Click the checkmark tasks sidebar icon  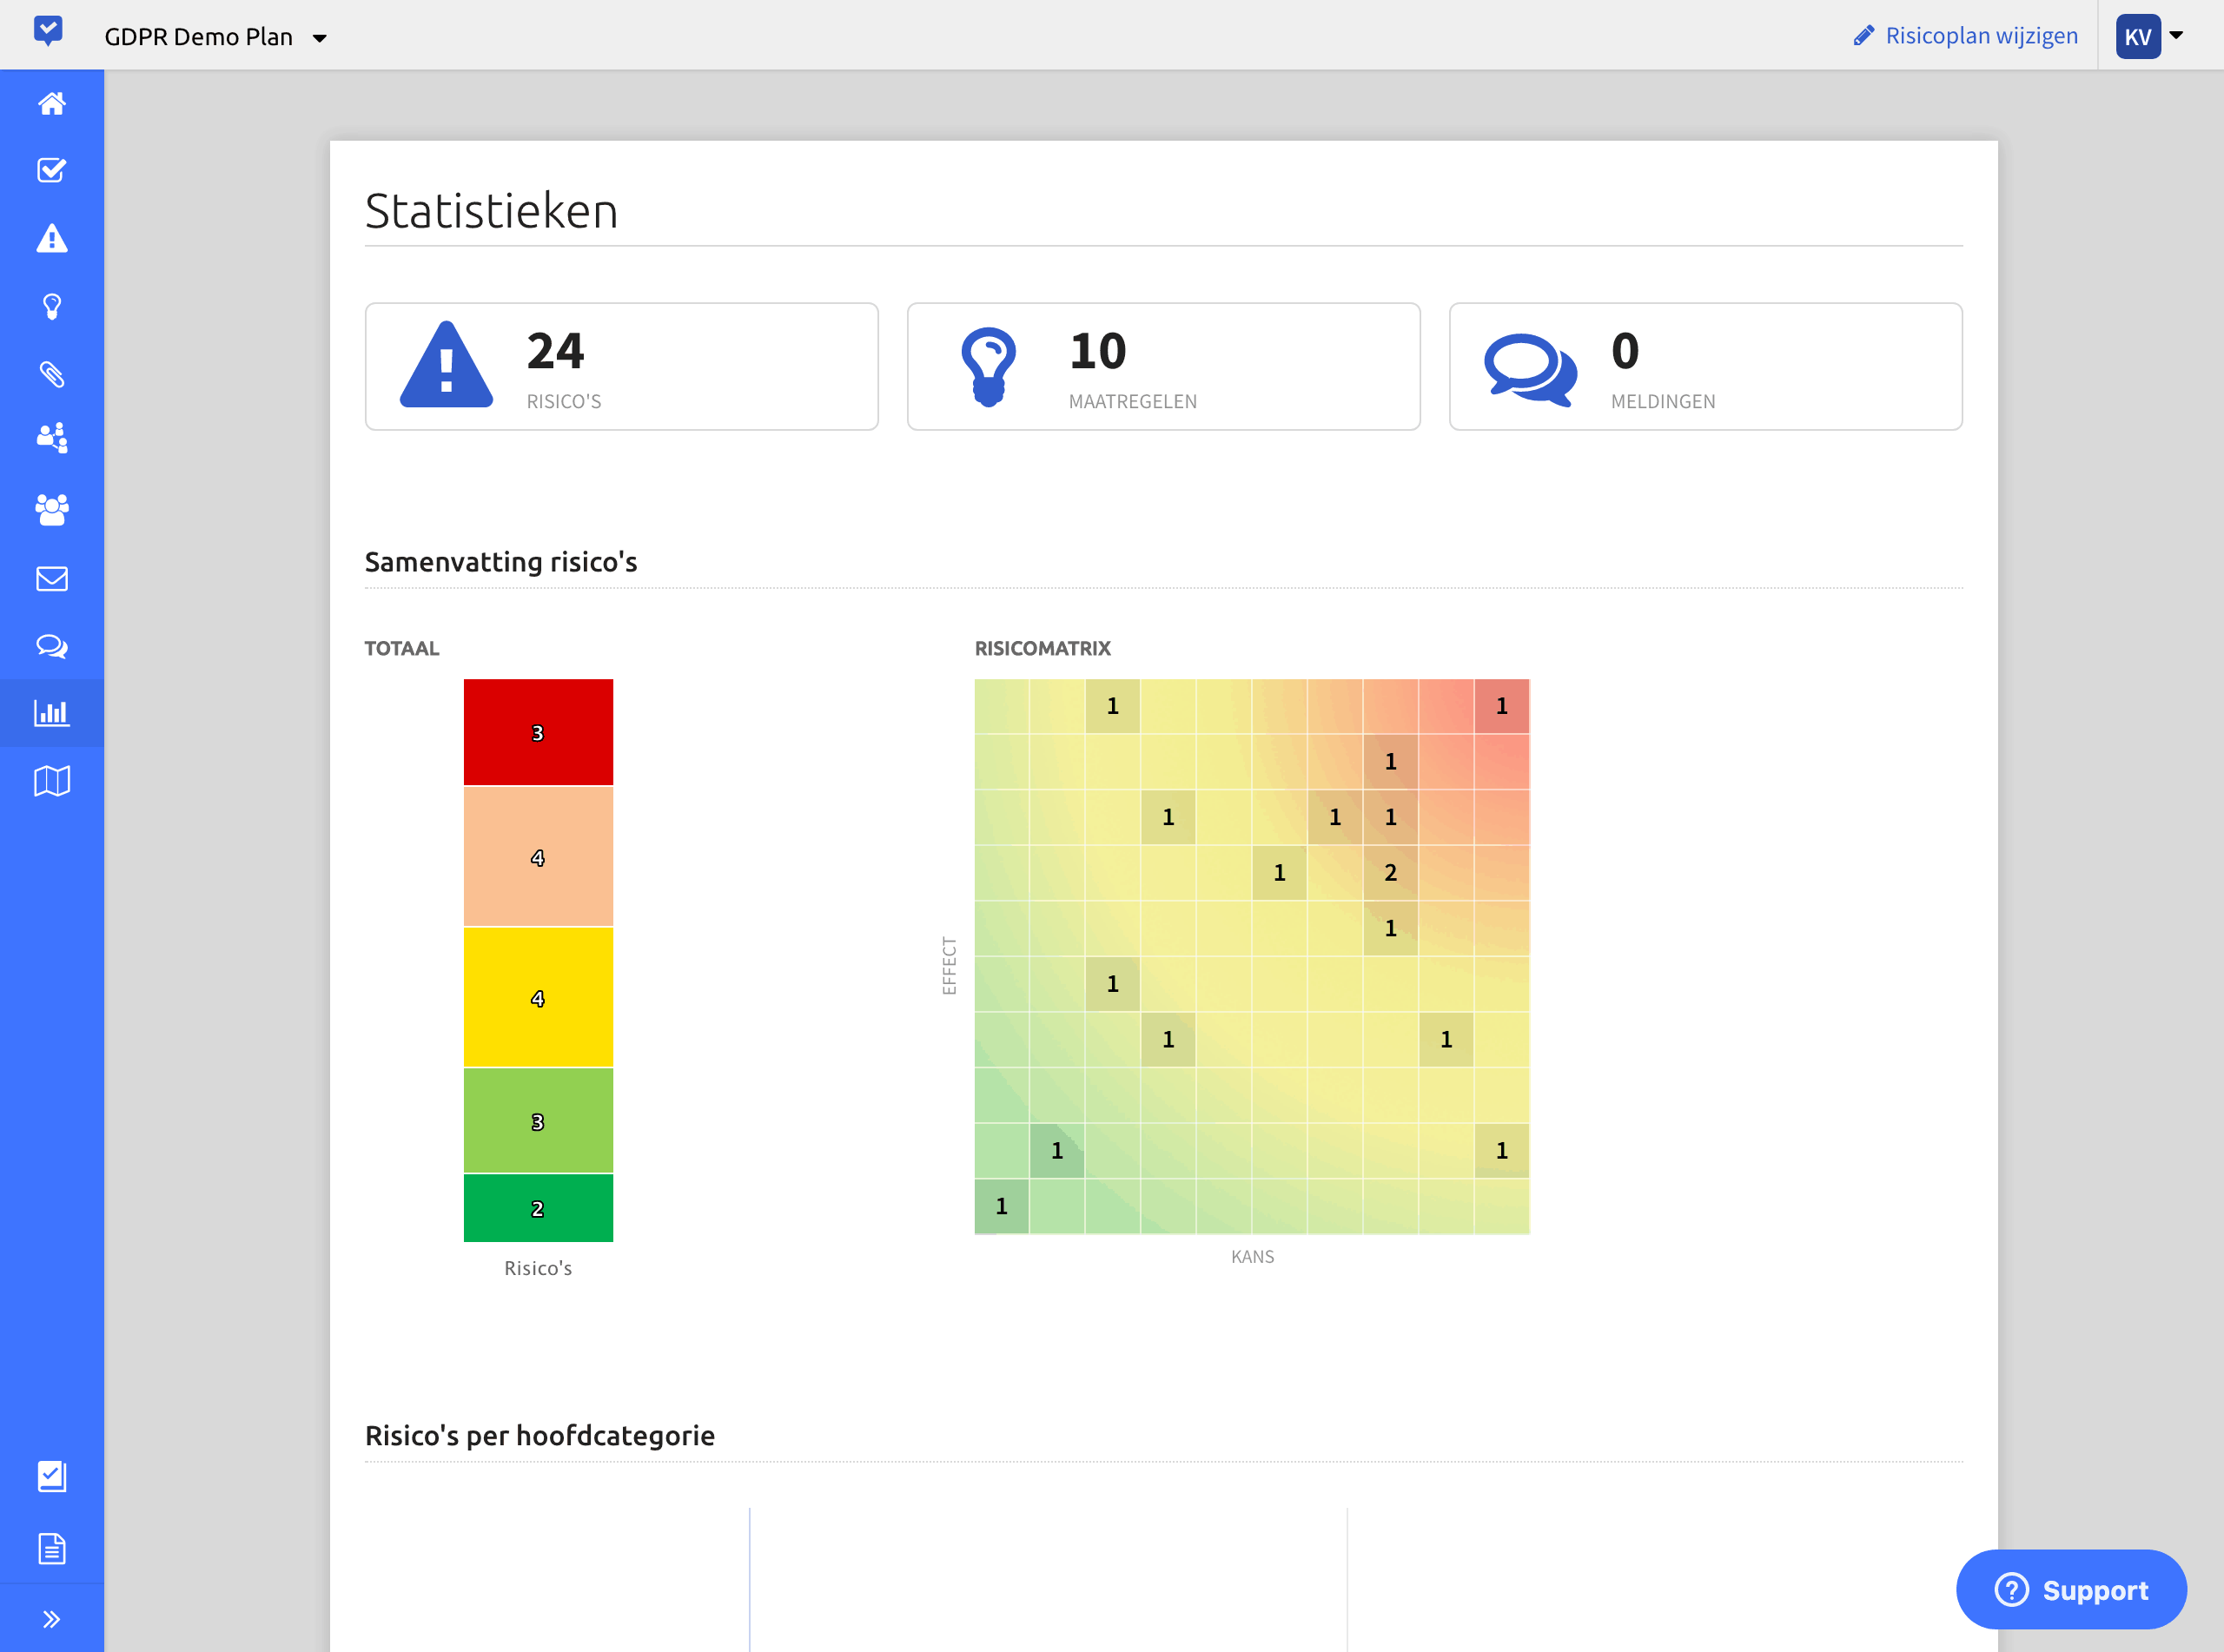click(52, 171)
